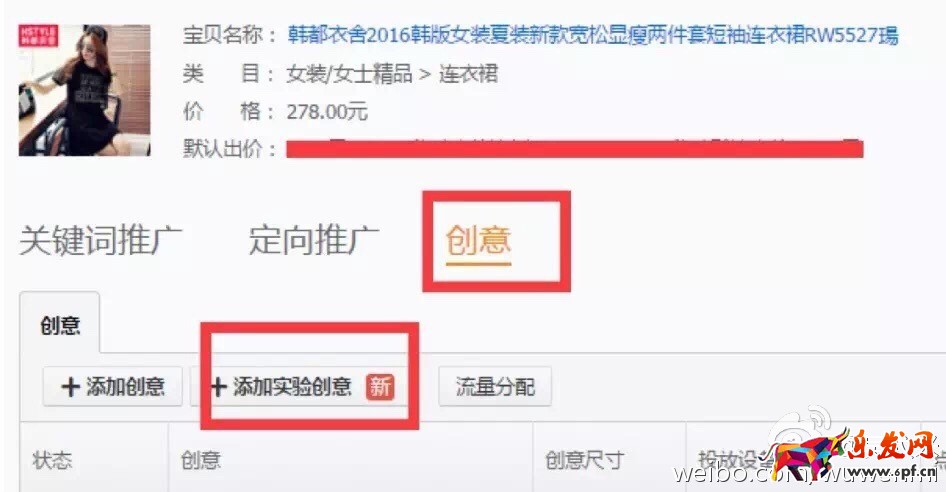Switch to the 关键词推广 tab
This screenshot has width=946, height=492.
click(x=101, y=240)
